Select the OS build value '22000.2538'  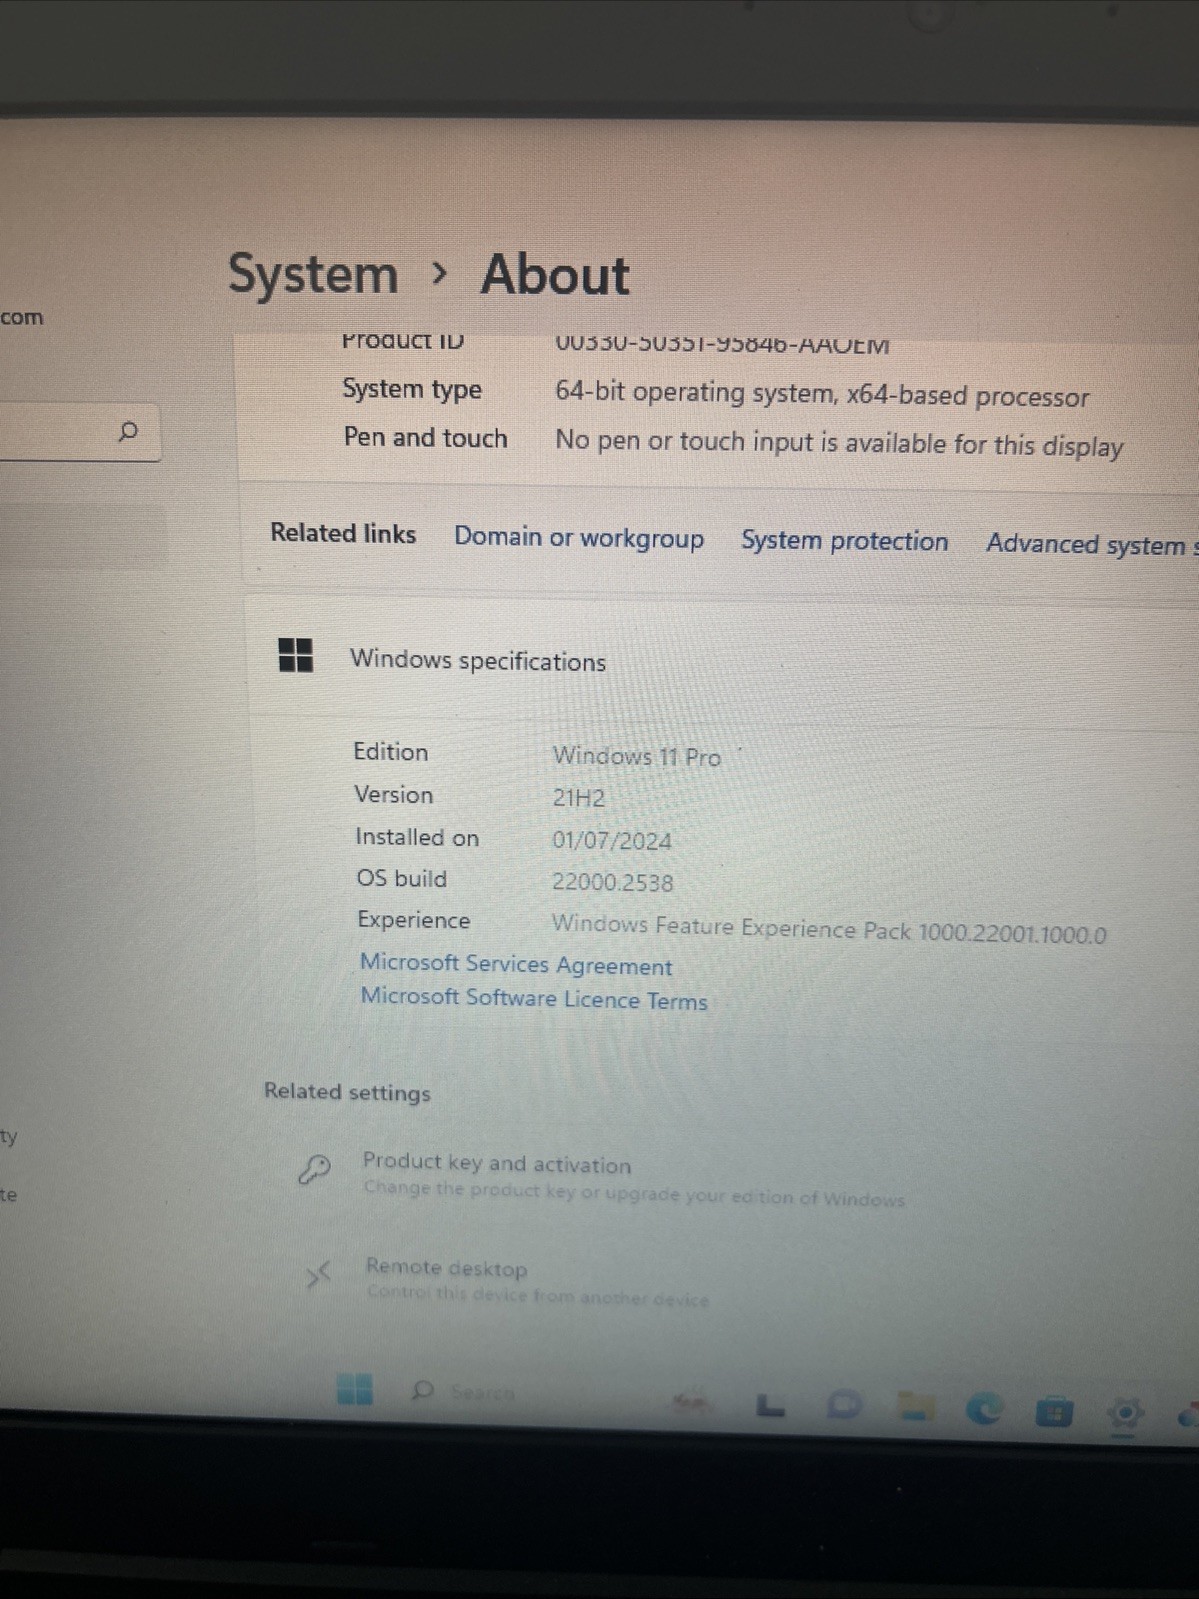point(613,882)
